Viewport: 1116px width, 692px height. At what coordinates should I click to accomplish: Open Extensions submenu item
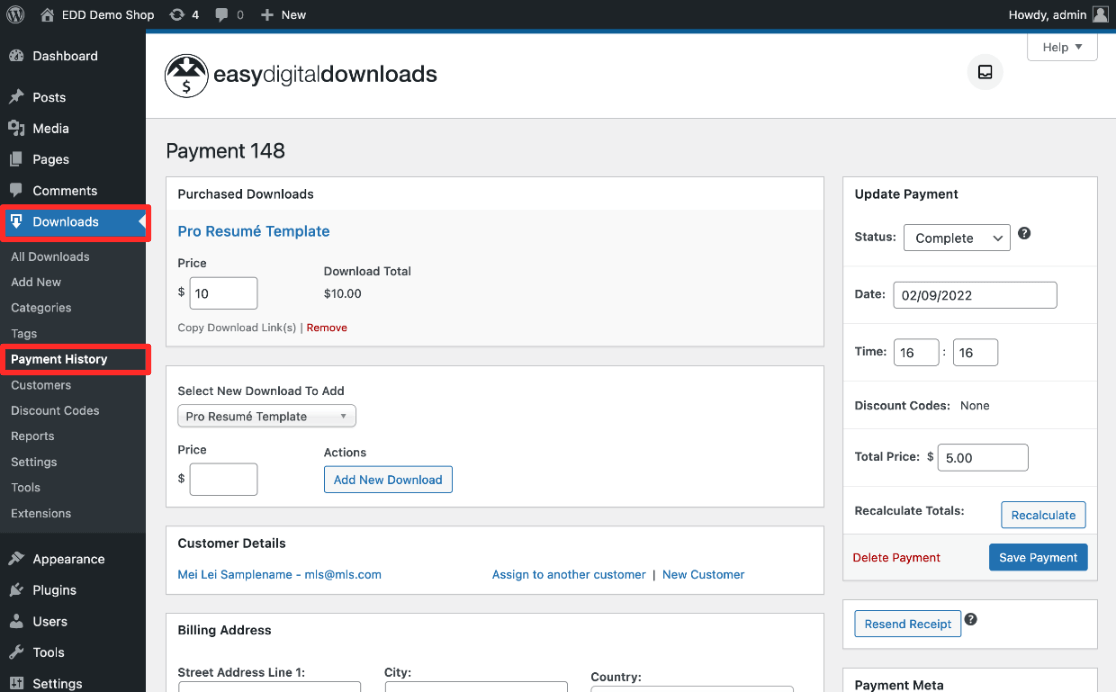pos(41,513)
